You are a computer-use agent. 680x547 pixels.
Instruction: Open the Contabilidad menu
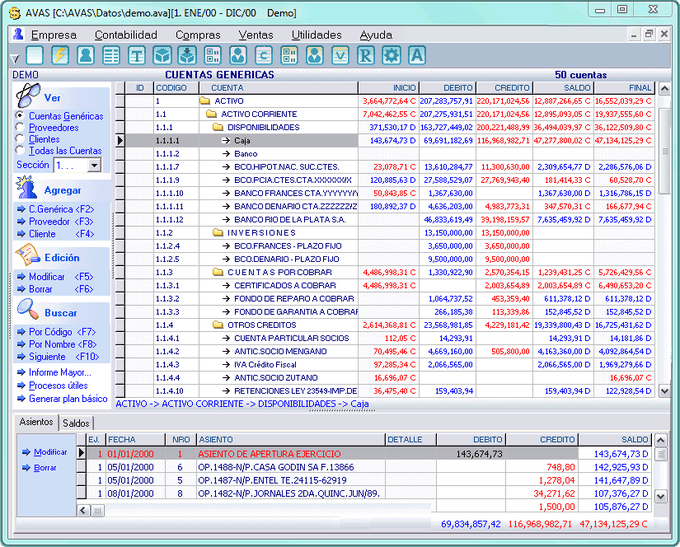126,35
